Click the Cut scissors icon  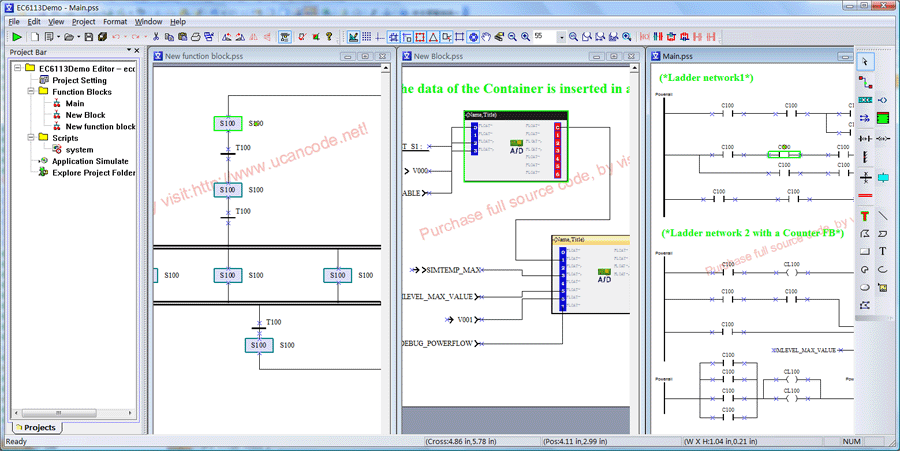click(155, 37)
